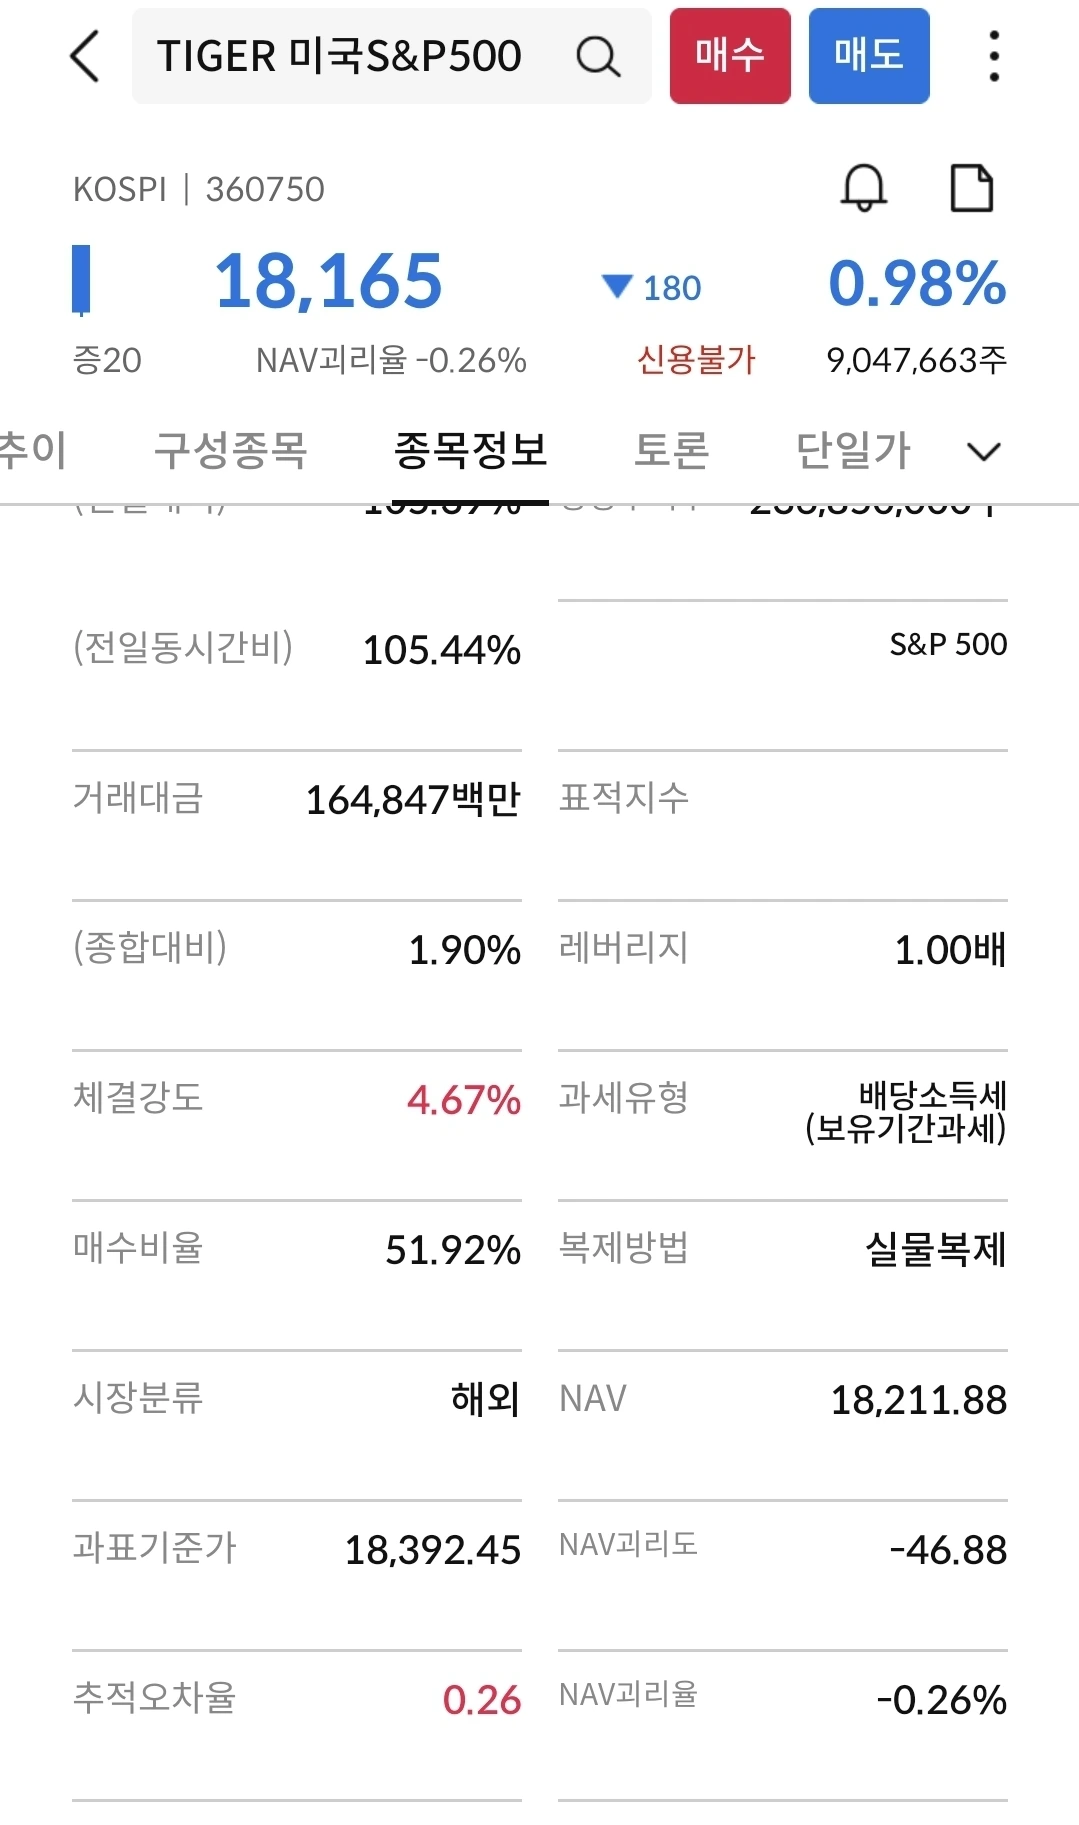Expand the tab list chevron
Viewport: 1079px width, 1825px height.
click(984, 452)
